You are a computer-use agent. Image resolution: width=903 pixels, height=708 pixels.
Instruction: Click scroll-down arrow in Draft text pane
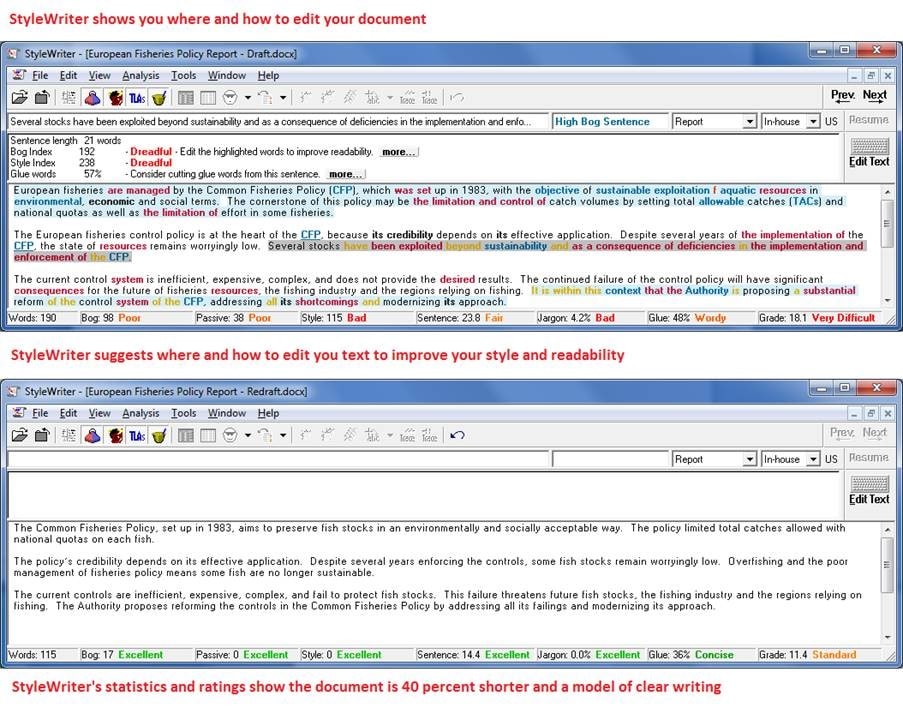pos(887,301)
